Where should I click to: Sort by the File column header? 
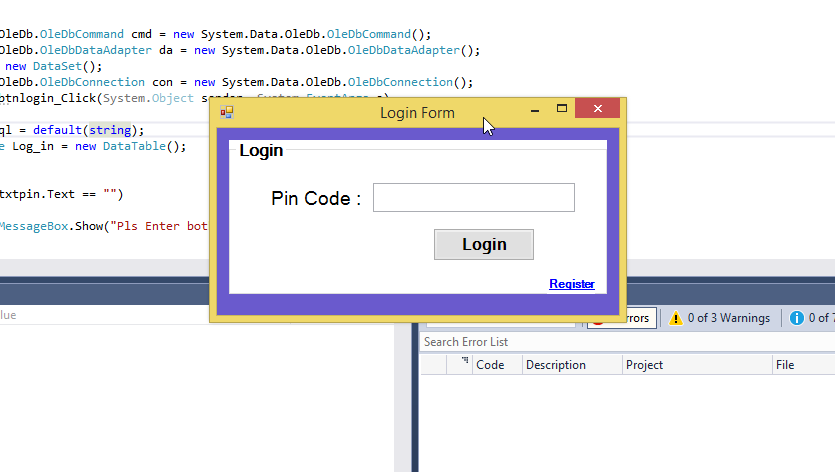click(x=785, y=365)
